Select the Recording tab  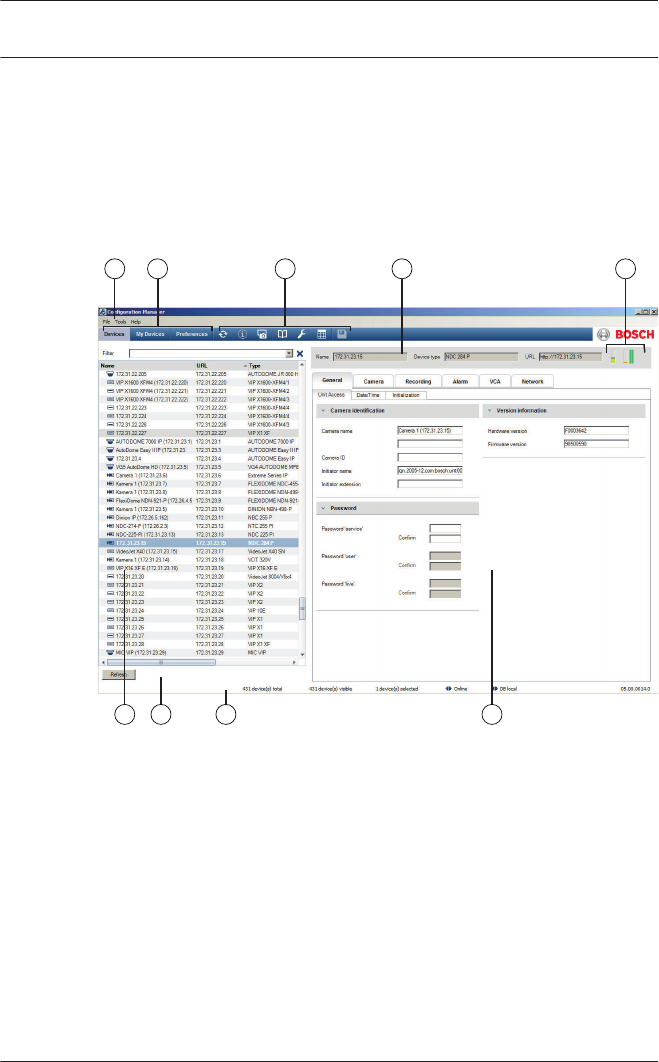418,381
